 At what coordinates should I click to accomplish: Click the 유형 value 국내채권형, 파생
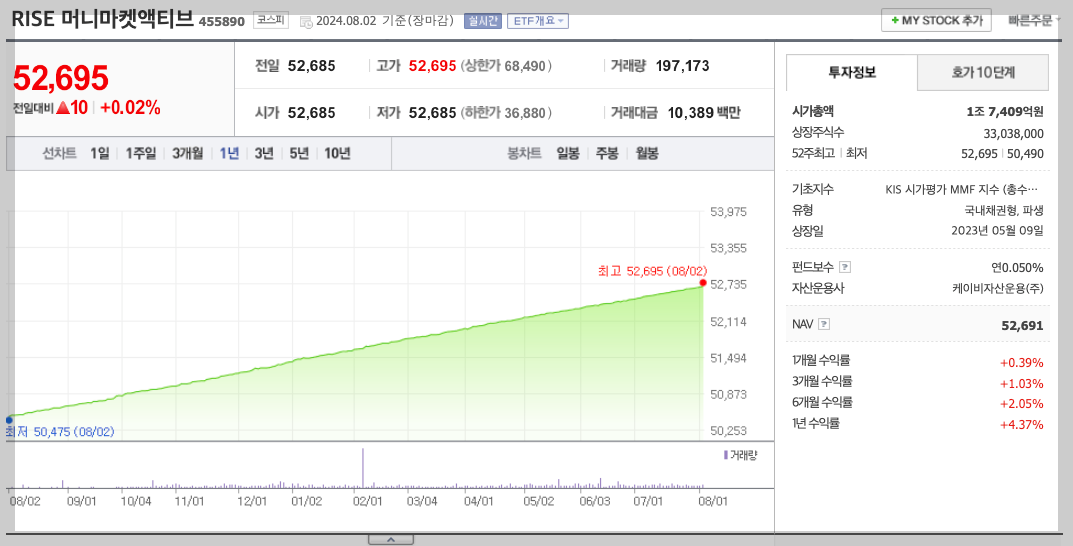(x=1004, y=210)
